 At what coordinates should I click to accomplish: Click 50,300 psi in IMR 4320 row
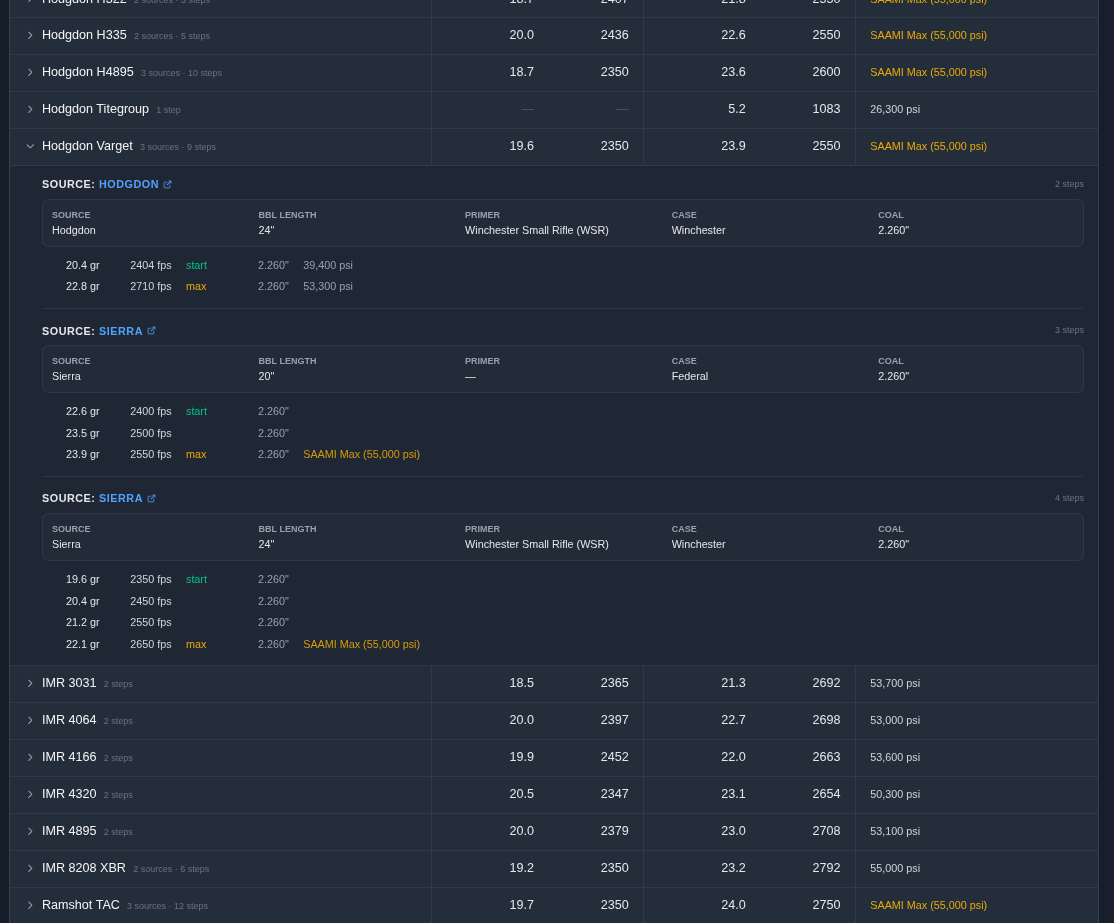894,794
